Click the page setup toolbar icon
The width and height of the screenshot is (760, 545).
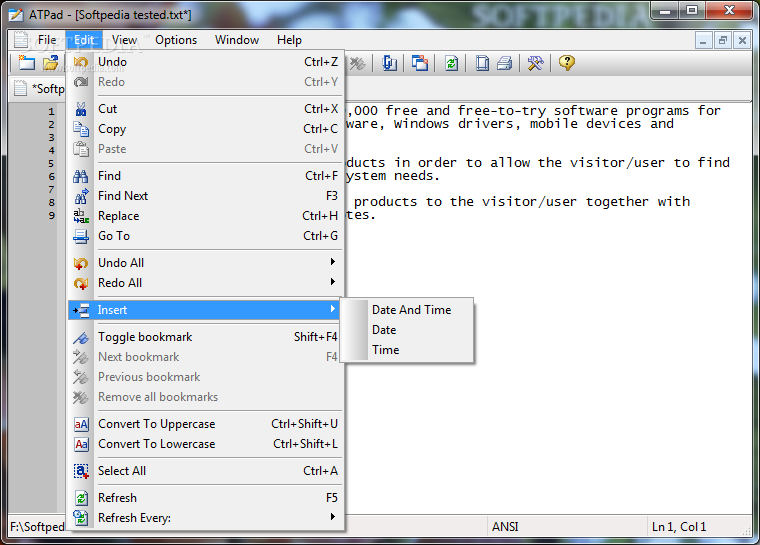pyautogui.click(x=482, y=63)
